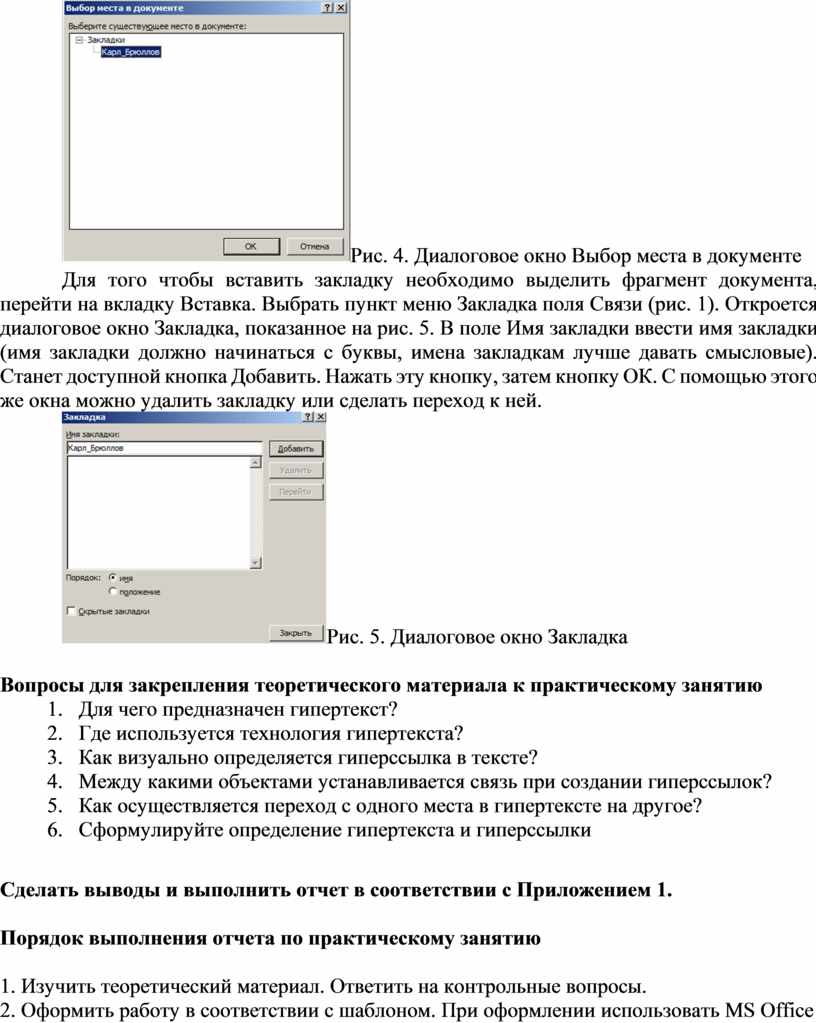Click the bookmark list scroll up arrow

(x=256, y=463)
